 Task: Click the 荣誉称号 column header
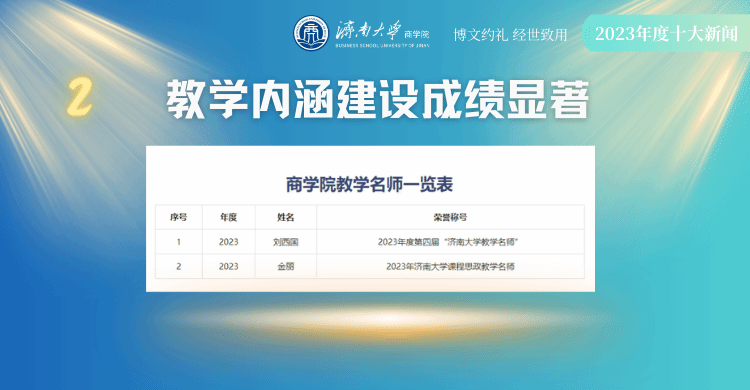click(450, 217)
